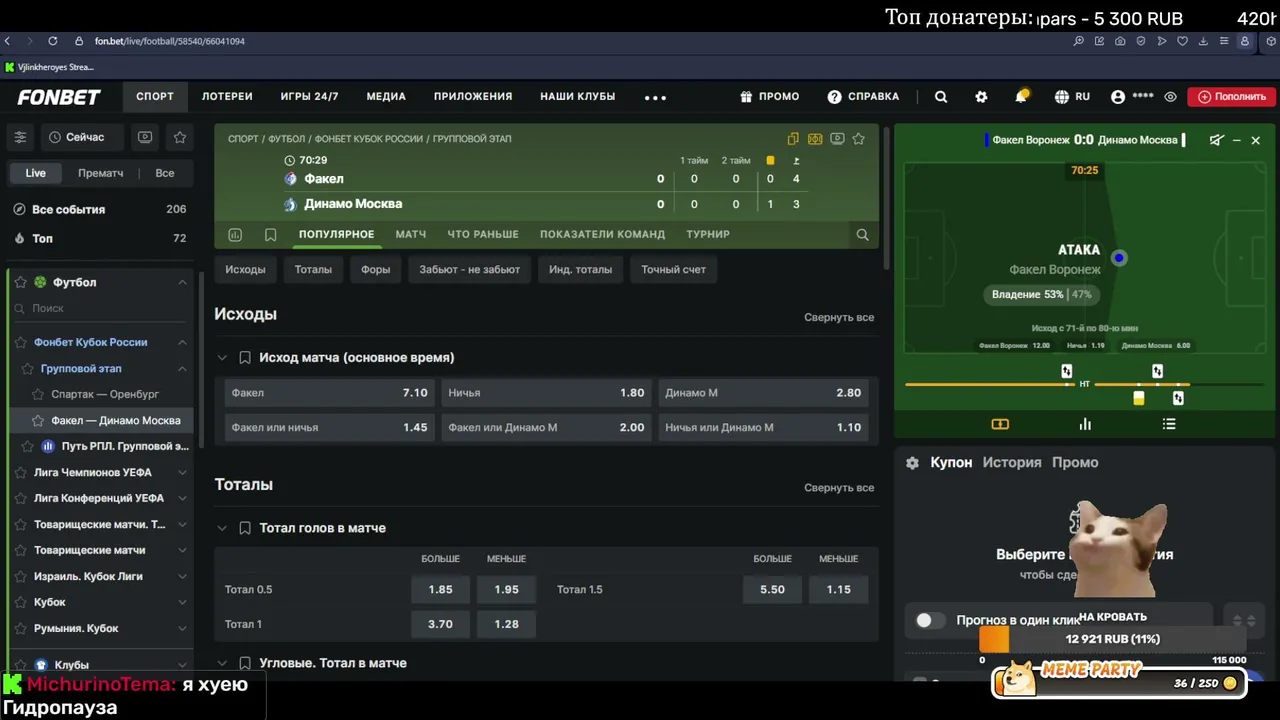Switch to the МАТЧ tab
Viewport: 1280px width, 720px height.
[411, 234]
